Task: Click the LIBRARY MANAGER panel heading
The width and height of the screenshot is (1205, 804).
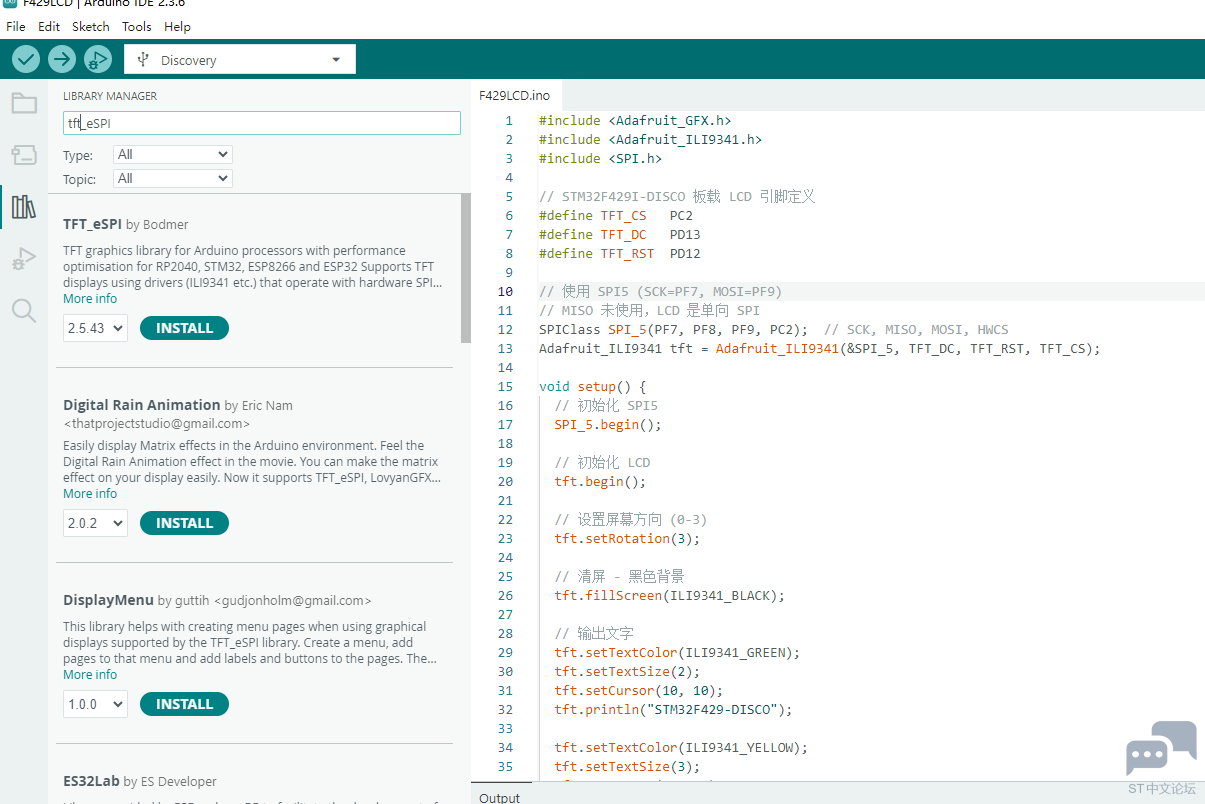Action: click(x=110, y=97)
